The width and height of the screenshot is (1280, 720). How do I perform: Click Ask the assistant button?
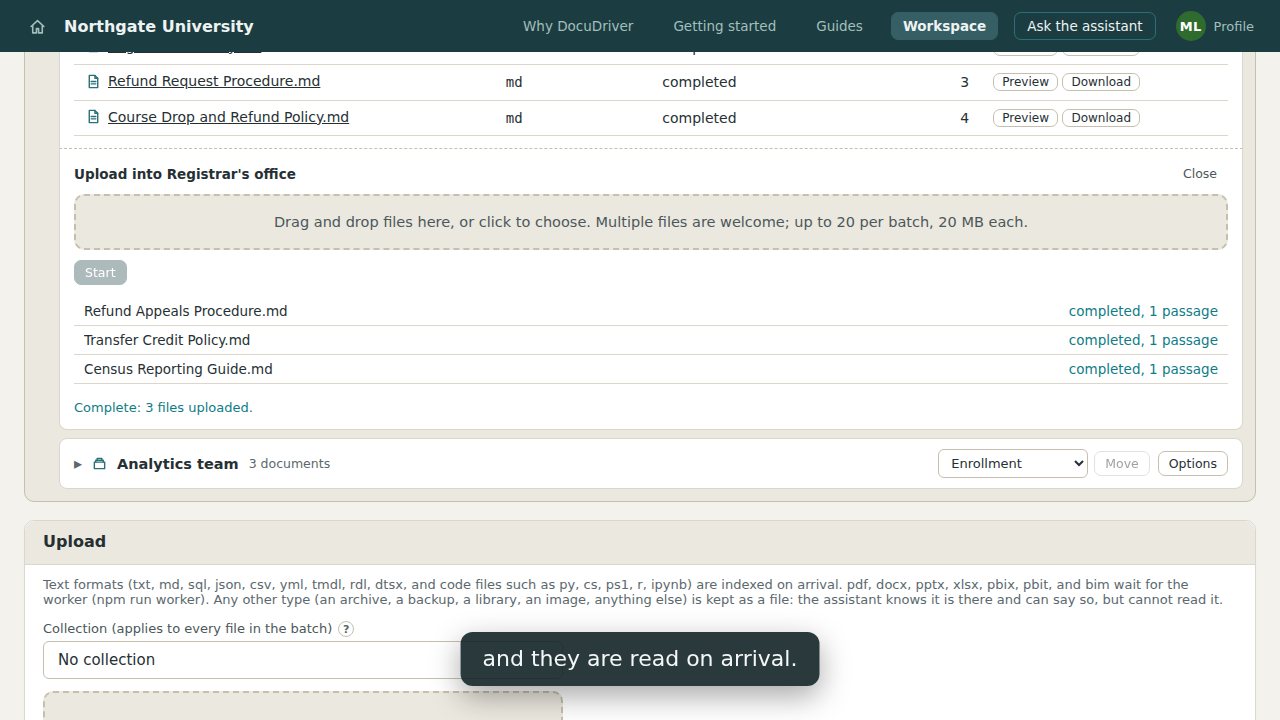pyautogui.click(x=1084, y=27)
